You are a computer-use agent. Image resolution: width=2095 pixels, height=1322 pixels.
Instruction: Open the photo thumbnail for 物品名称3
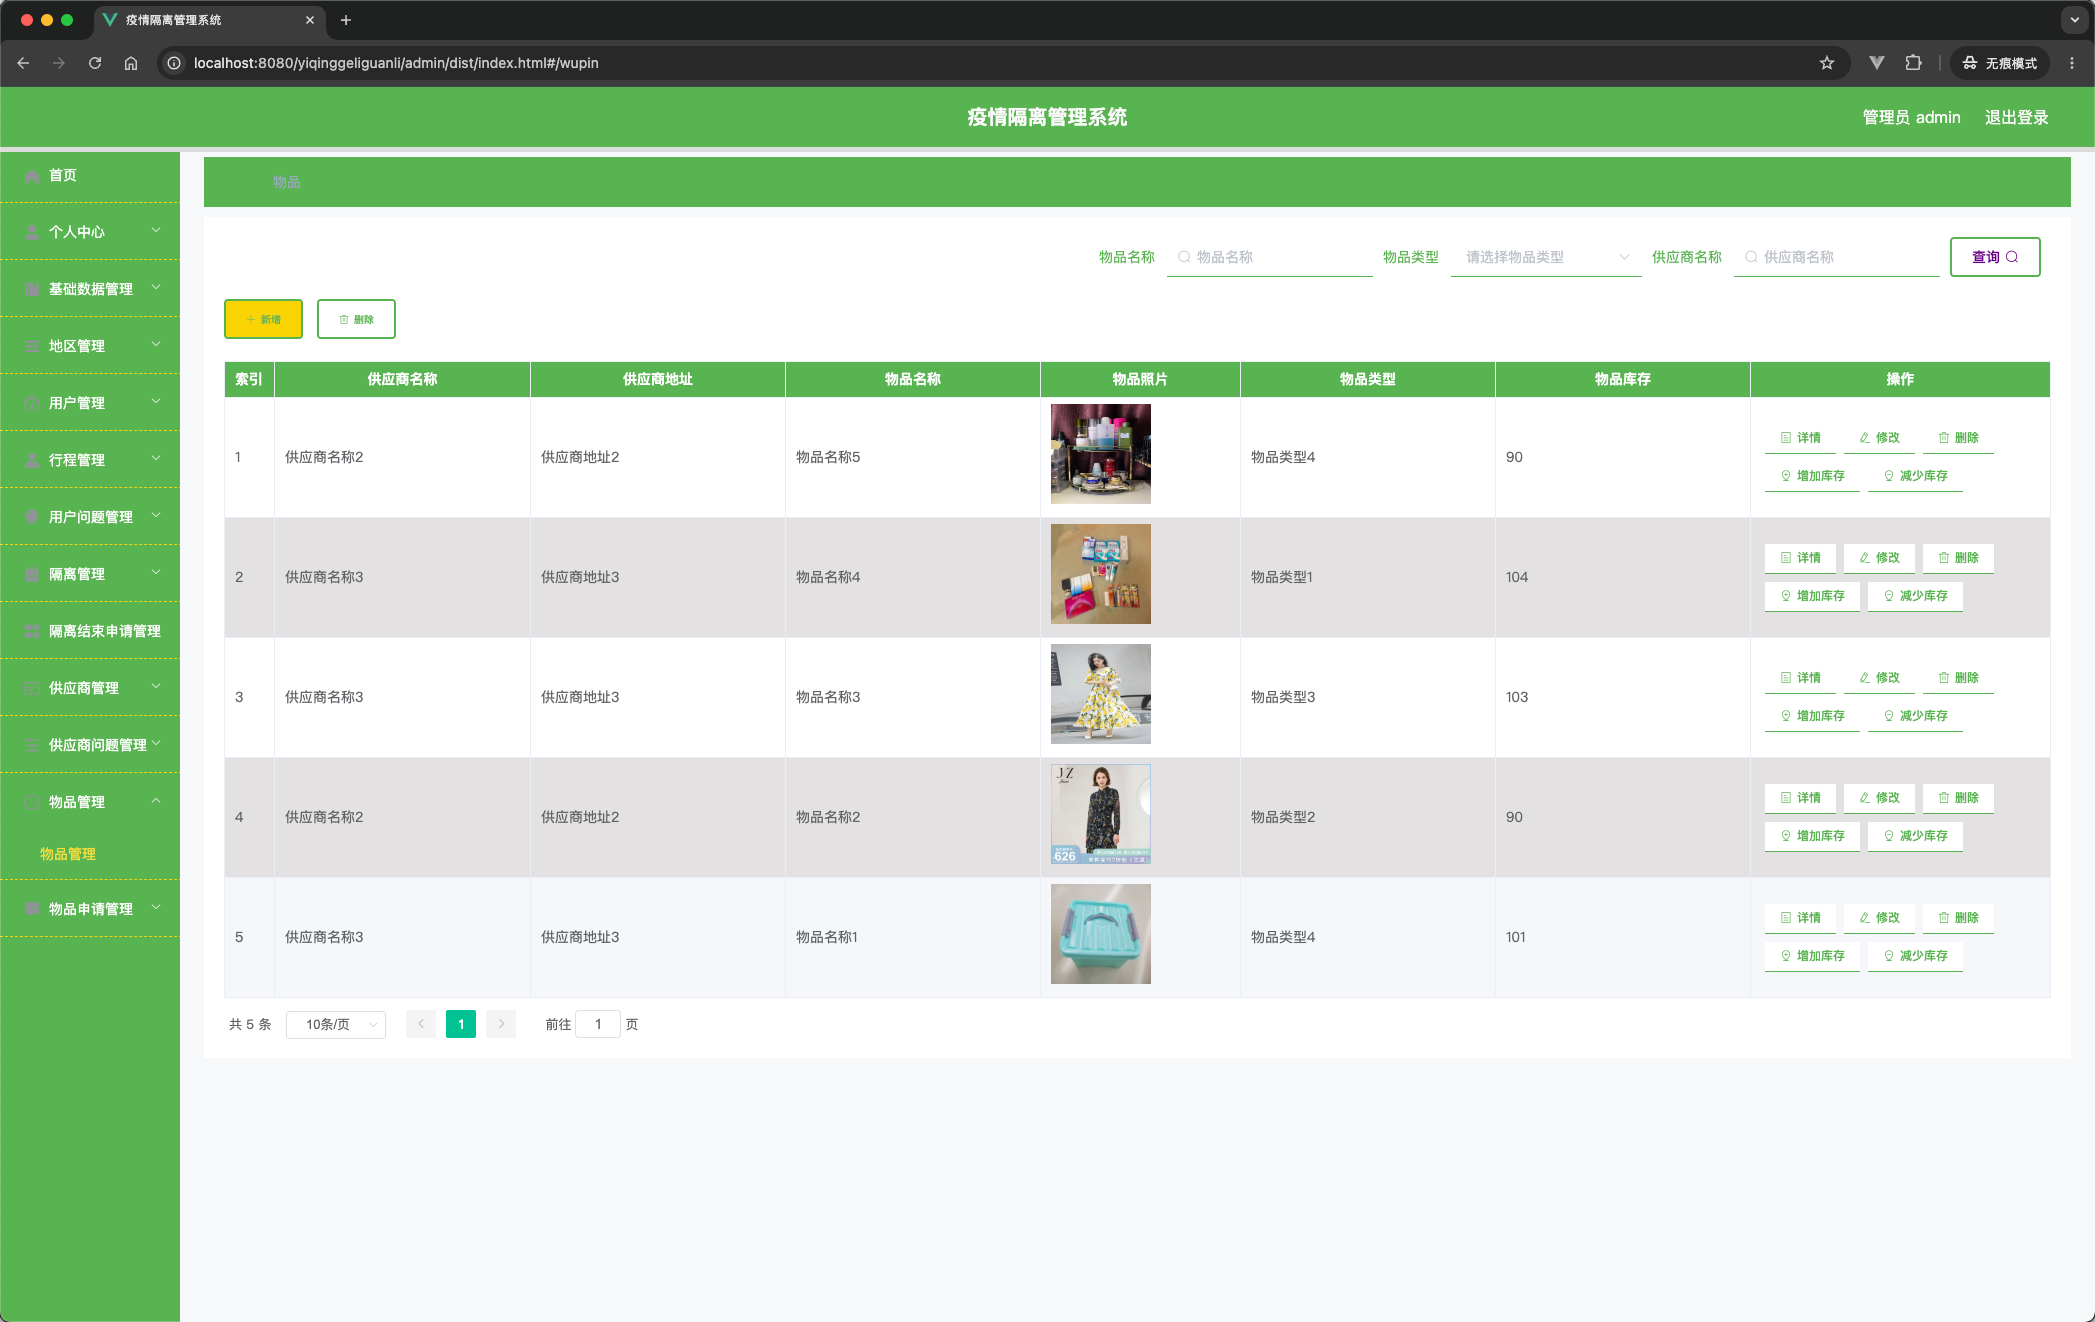coord(1101,694)
